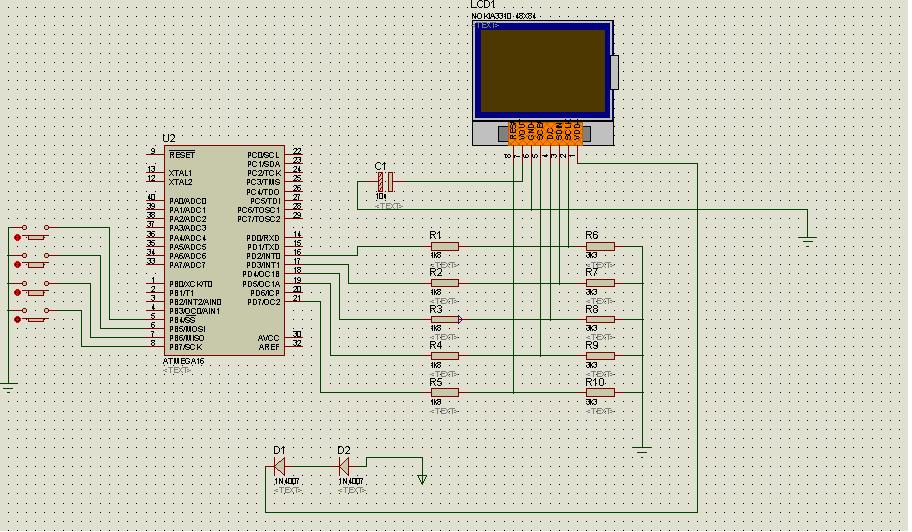Select the Nokia 3310 LCD1 display screen
This screenshot has height=532, width=912.
click(543, 70)
